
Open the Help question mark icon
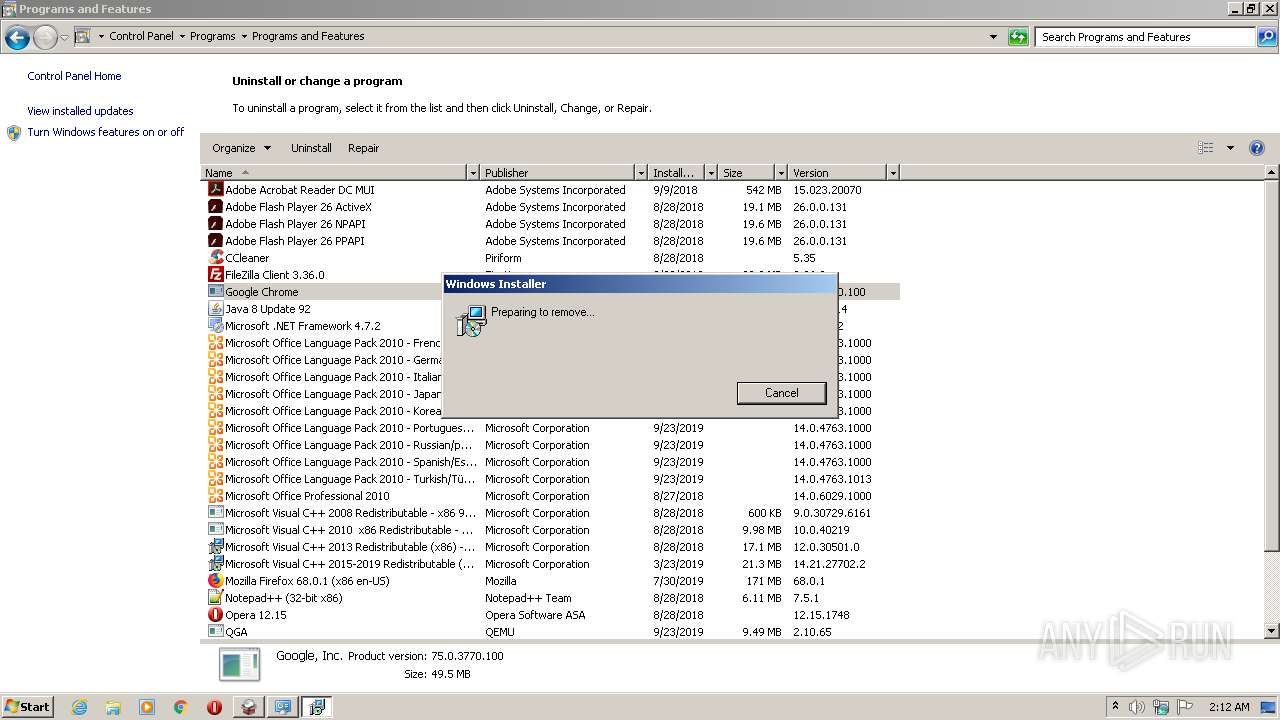tap(1257, 148)
